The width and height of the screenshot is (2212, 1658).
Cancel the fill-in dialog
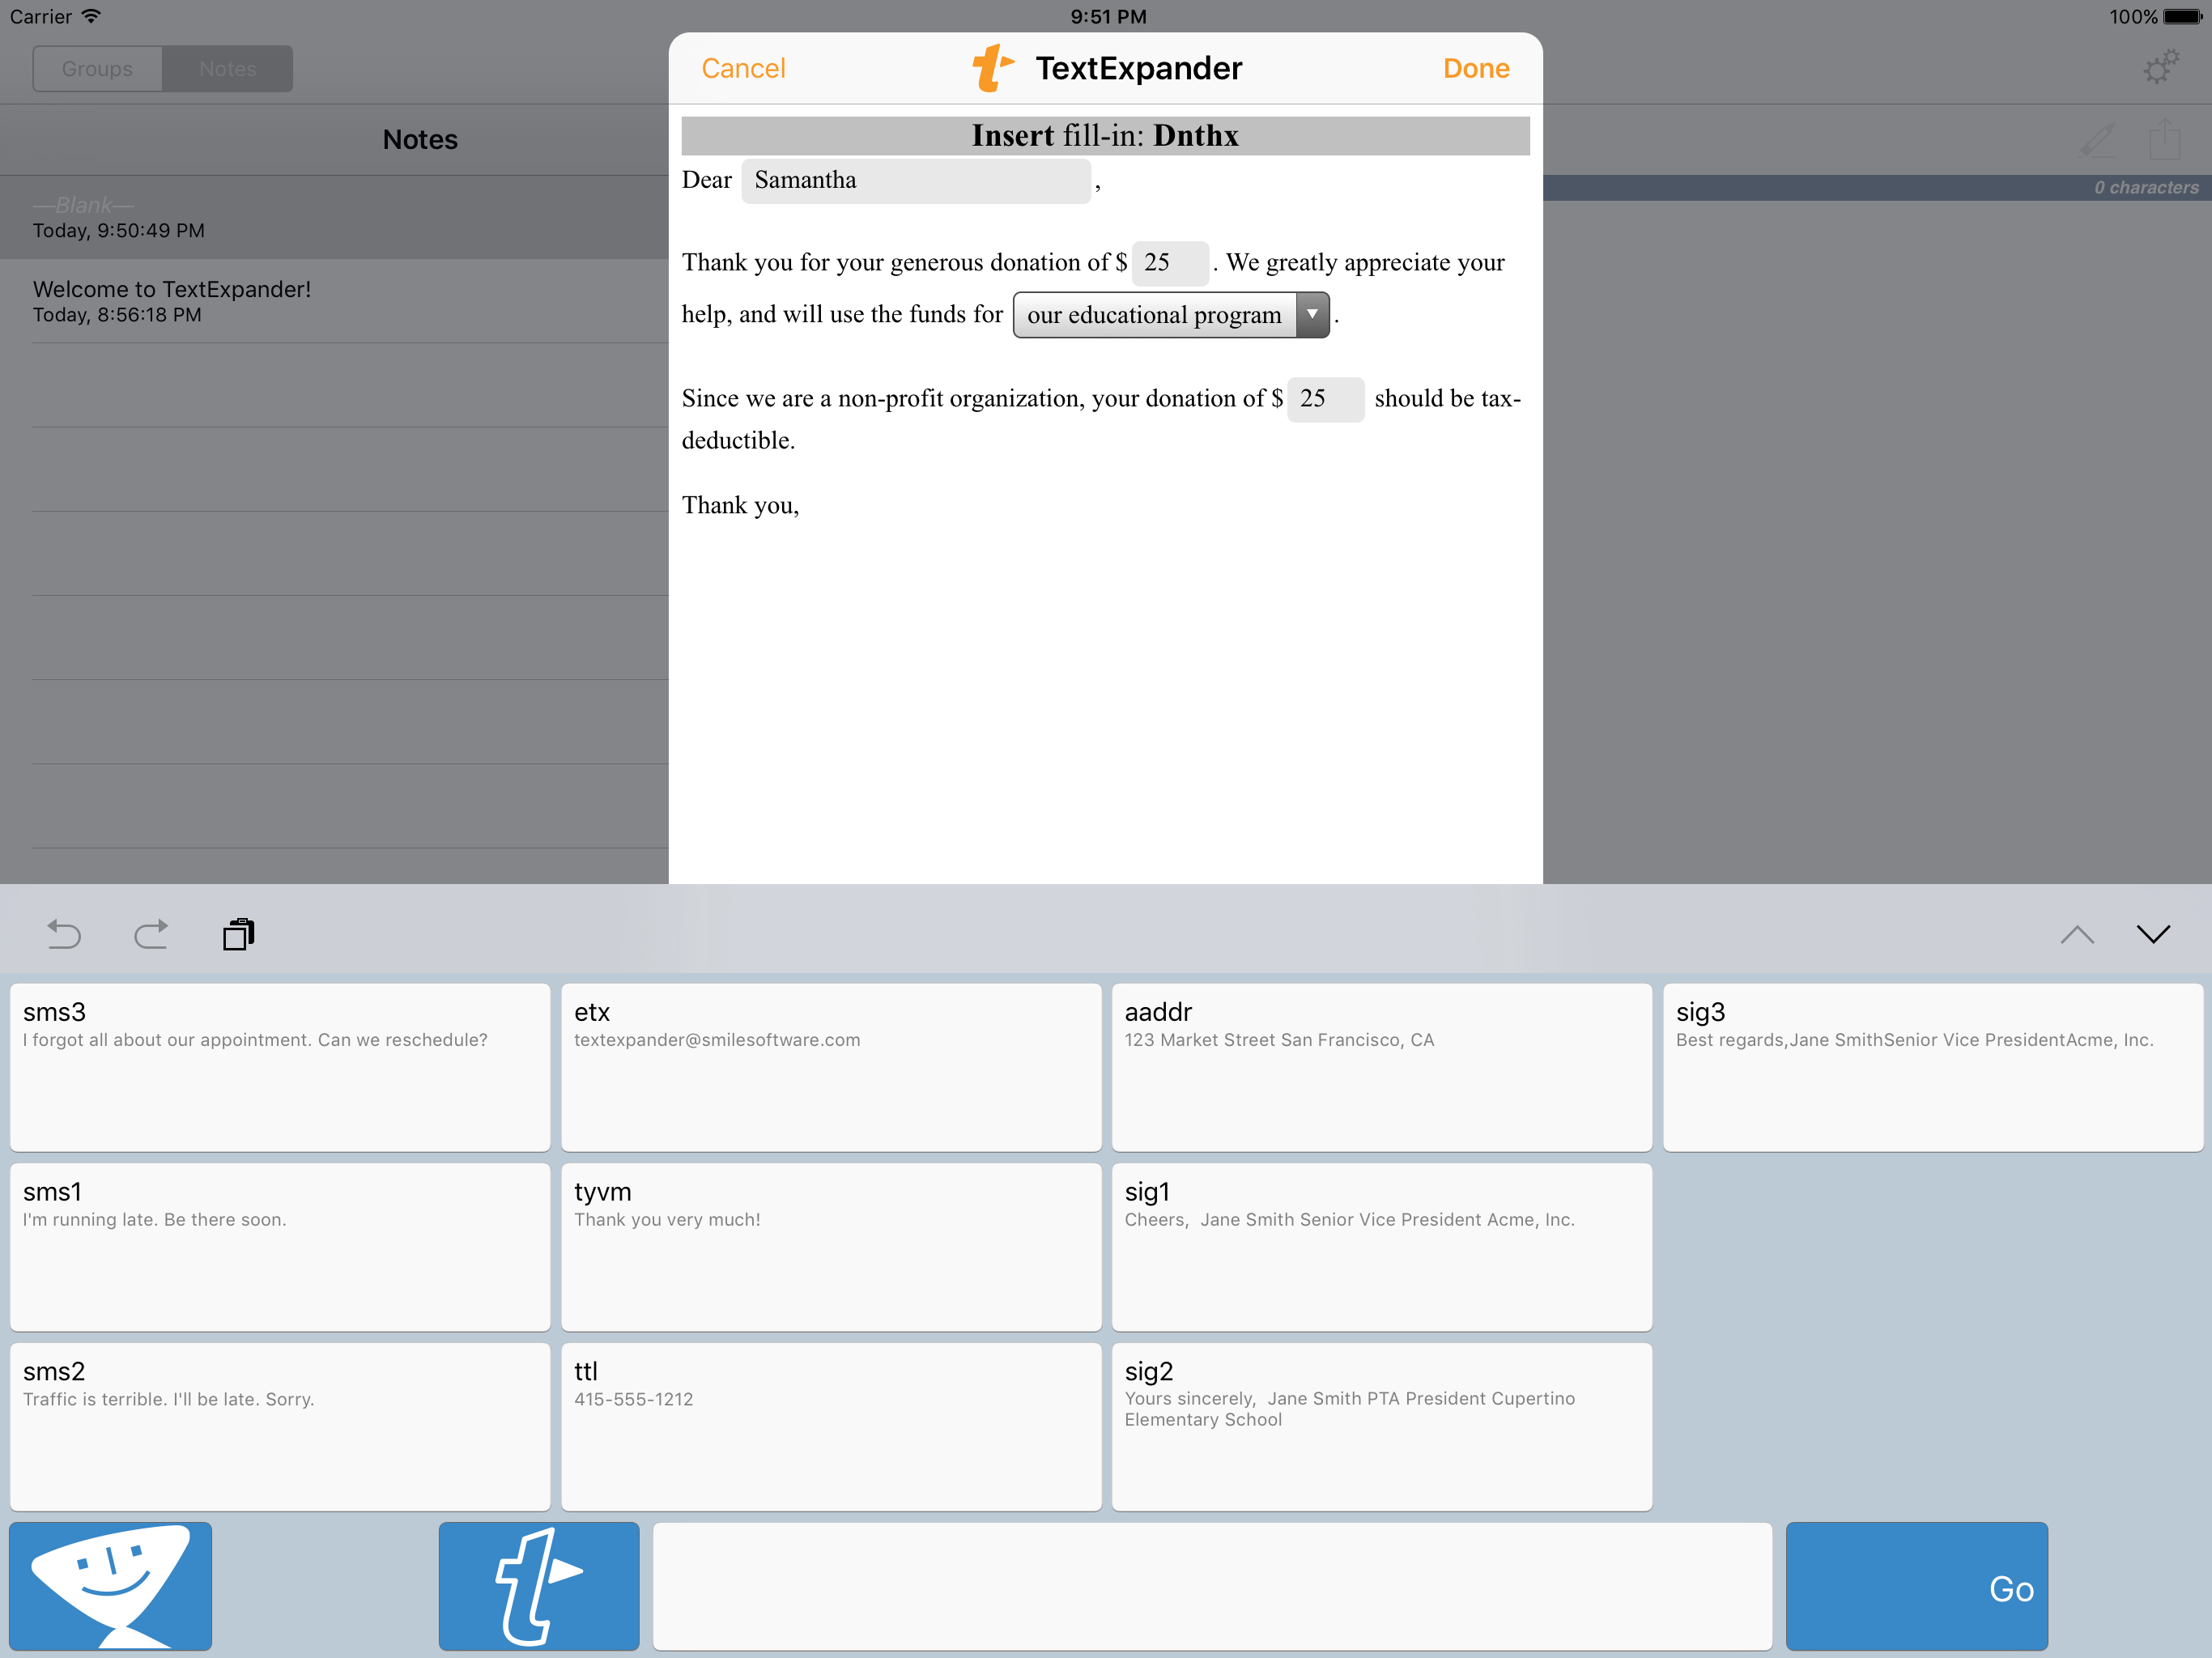pyautogui.click(x=743, y=68)
